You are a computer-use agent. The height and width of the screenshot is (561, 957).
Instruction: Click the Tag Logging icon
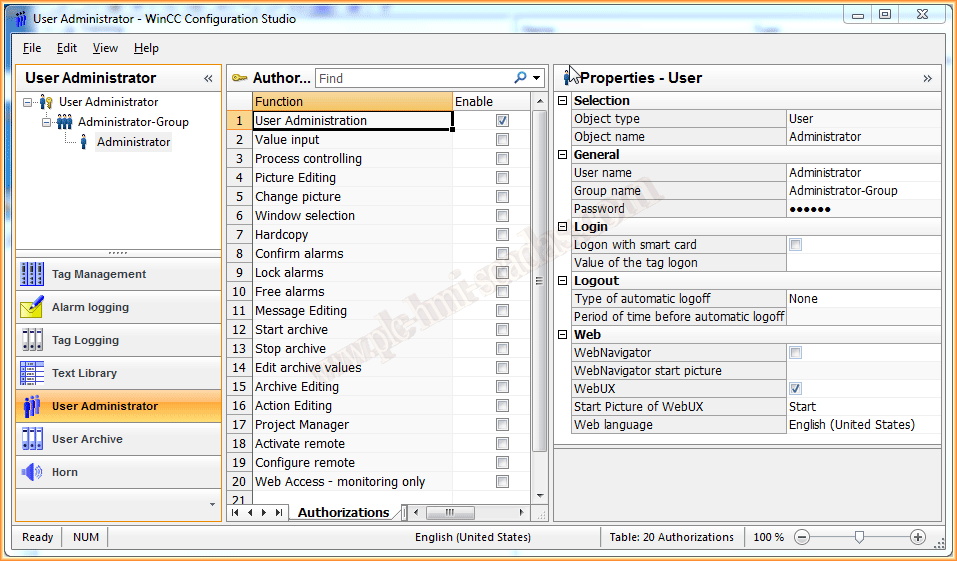(x=32, y=340)
